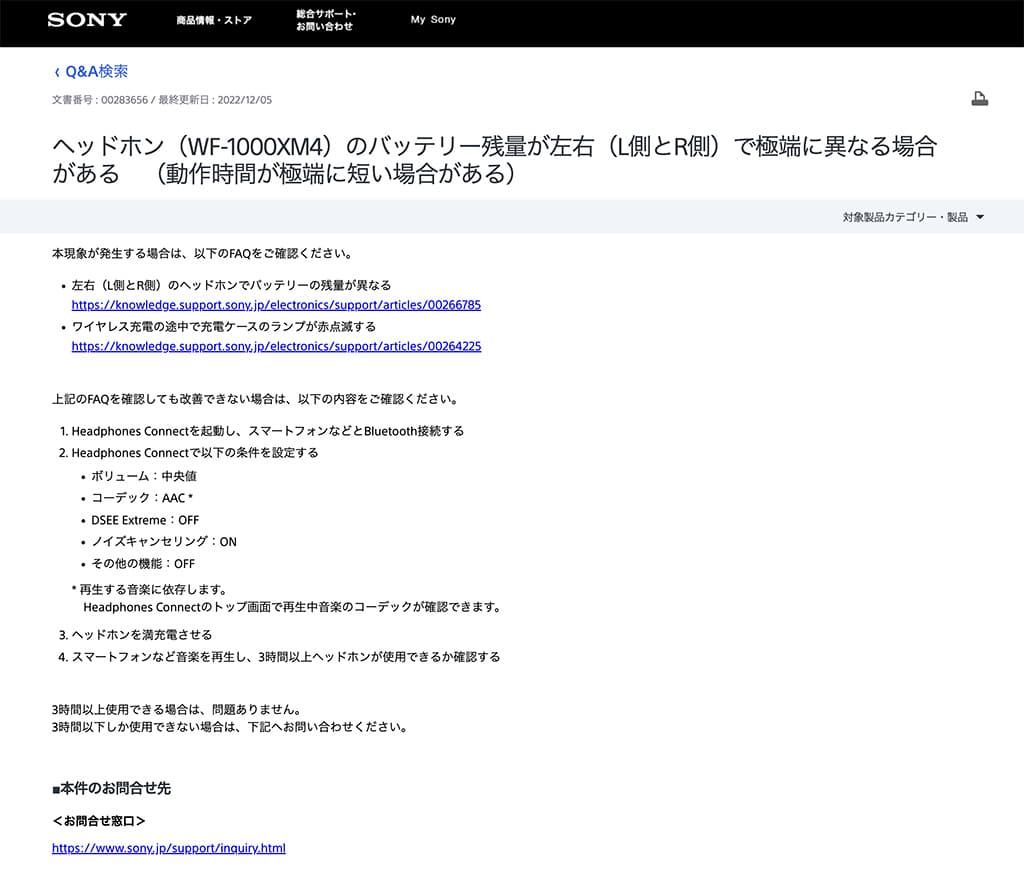Click bullet 左右のヘッドホンでバッテリー残量が異なる
1024x877 pixels.
(231, 285)
